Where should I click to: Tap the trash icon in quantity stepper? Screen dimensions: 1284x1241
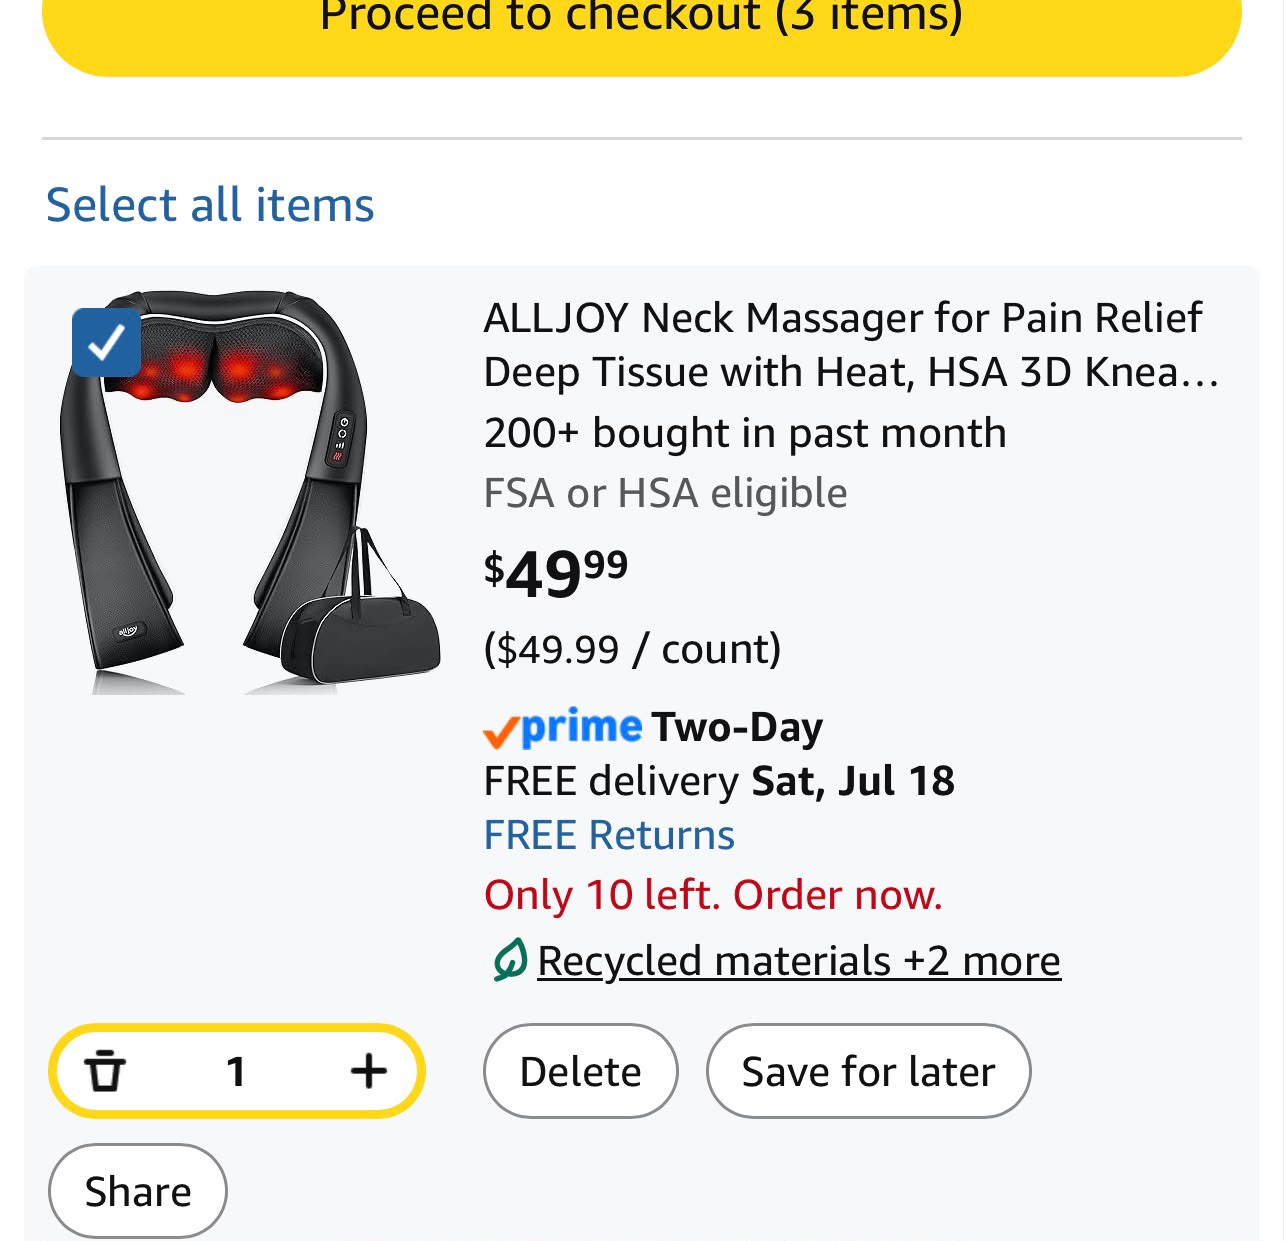point(104,1071)
